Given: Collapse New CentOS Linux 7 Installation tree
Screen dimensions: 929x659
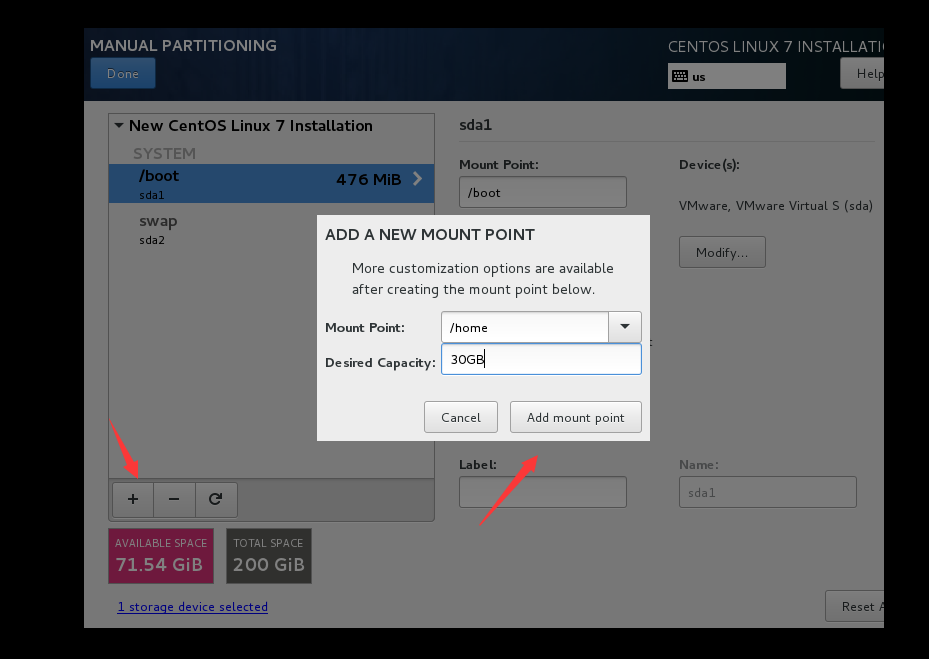Looking at the screenshot, I should pyautogui.click(x=119, y=126).
